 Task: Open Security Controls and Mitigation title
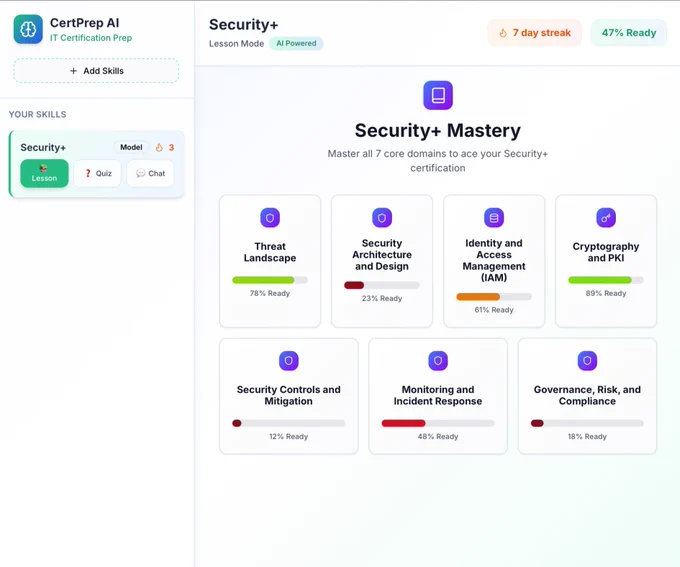[289, 395]
